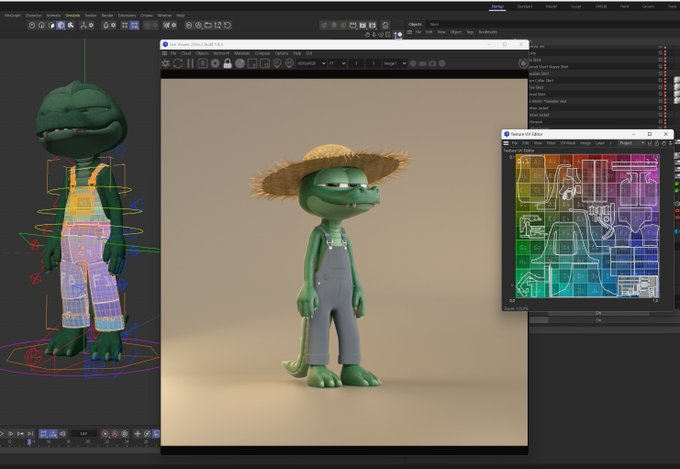
Task: Open the Project dropdown in Texture UV Editor
Action: (x=631, y=143)
